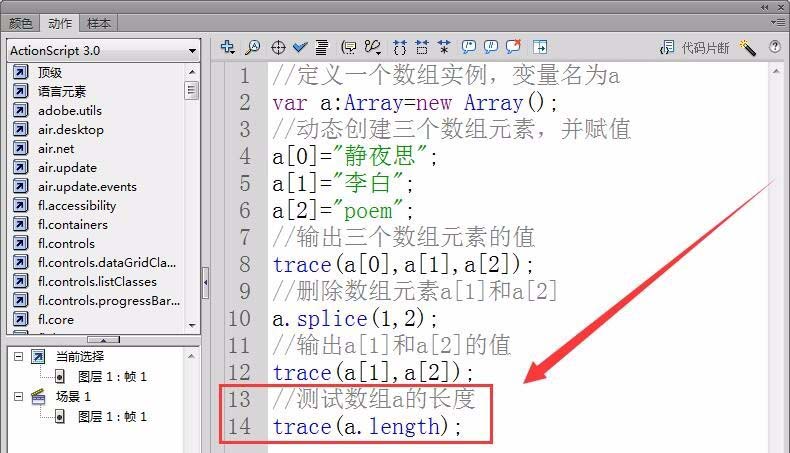Click code line a[0]="静夜思";
Image resolution: width=790 pixels, height=453 pixels.
pyautogui.click(x=355, y=156)
